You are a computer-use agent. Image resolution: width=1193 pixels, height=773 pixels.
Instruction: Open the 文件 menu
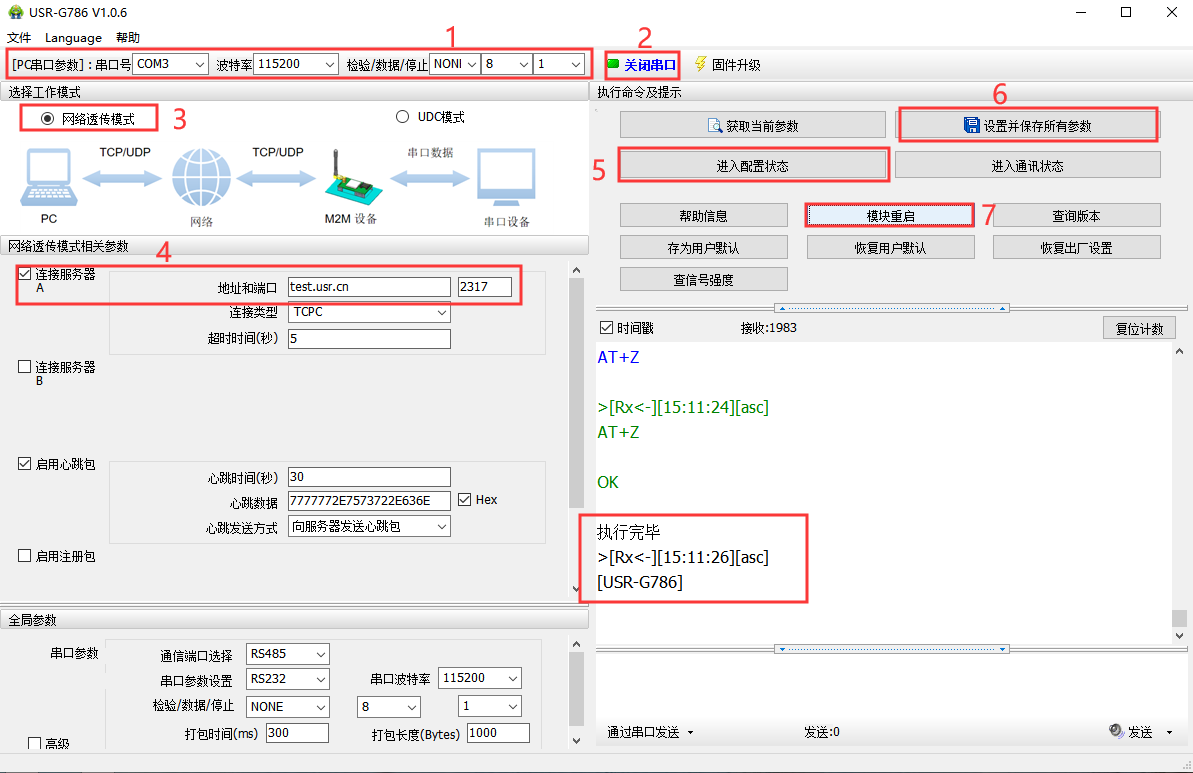click(x=19, y=38)
